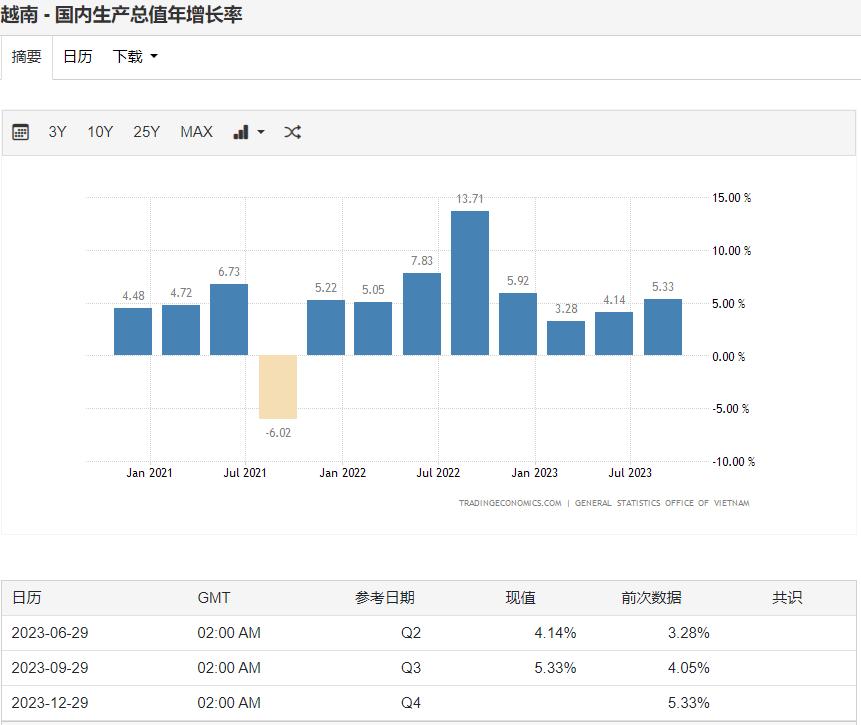This screenshot has width=861, height=725.
Task: Switch to the 日历 tab
Action: (77, 57)
